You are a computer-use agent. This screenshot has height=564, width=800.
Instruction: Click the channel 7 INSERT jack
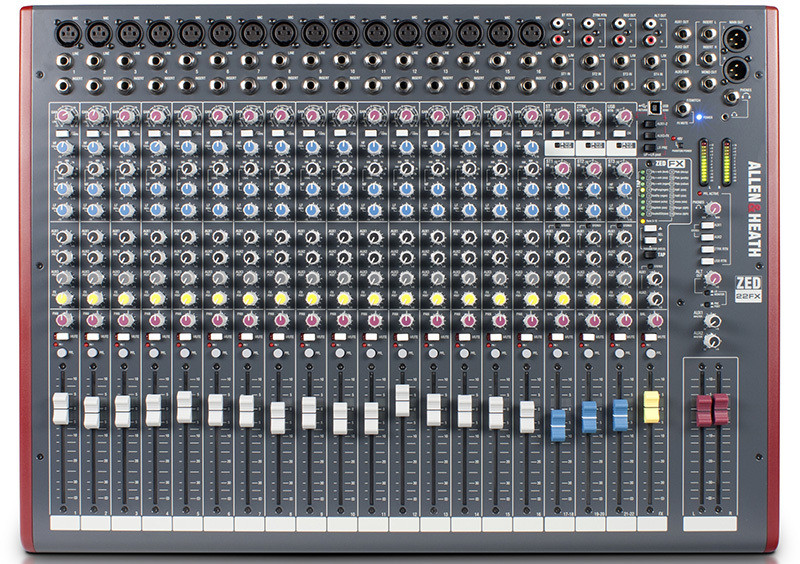pos(249,85)
